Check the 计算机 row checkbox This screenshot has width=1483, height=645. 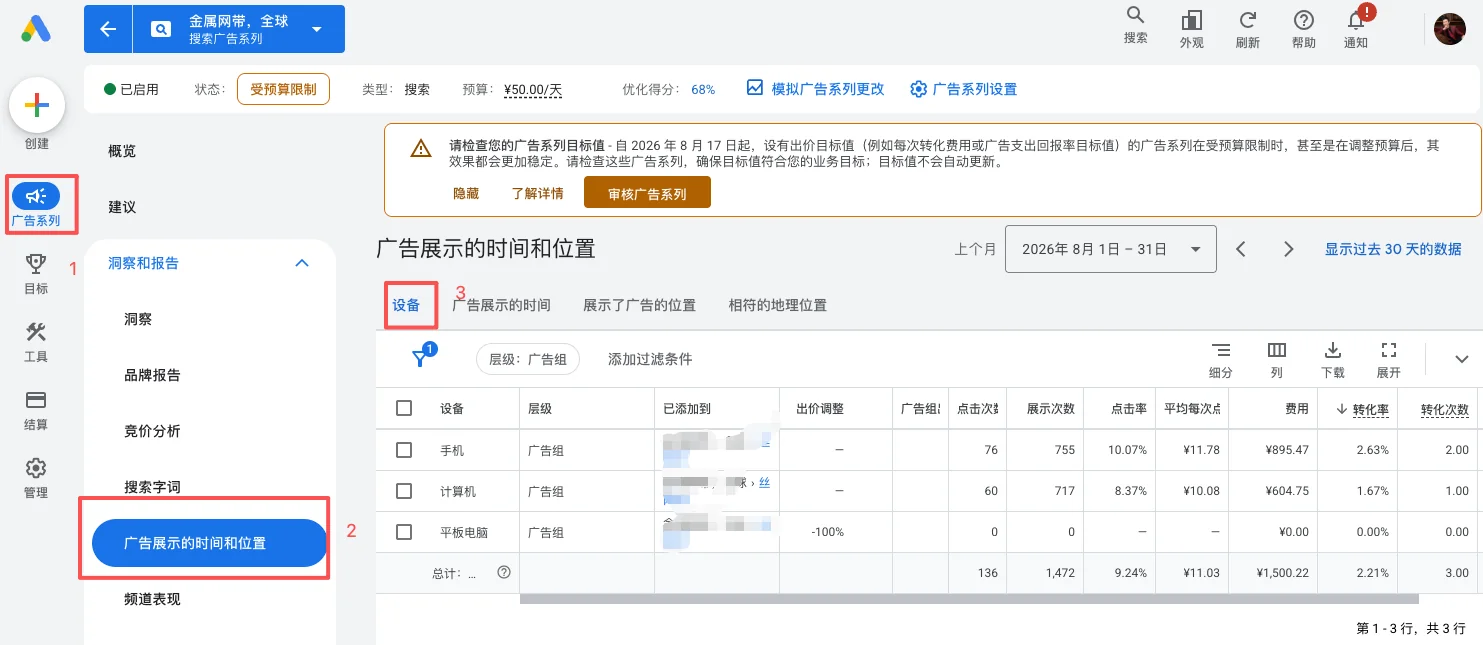(404, 491)
